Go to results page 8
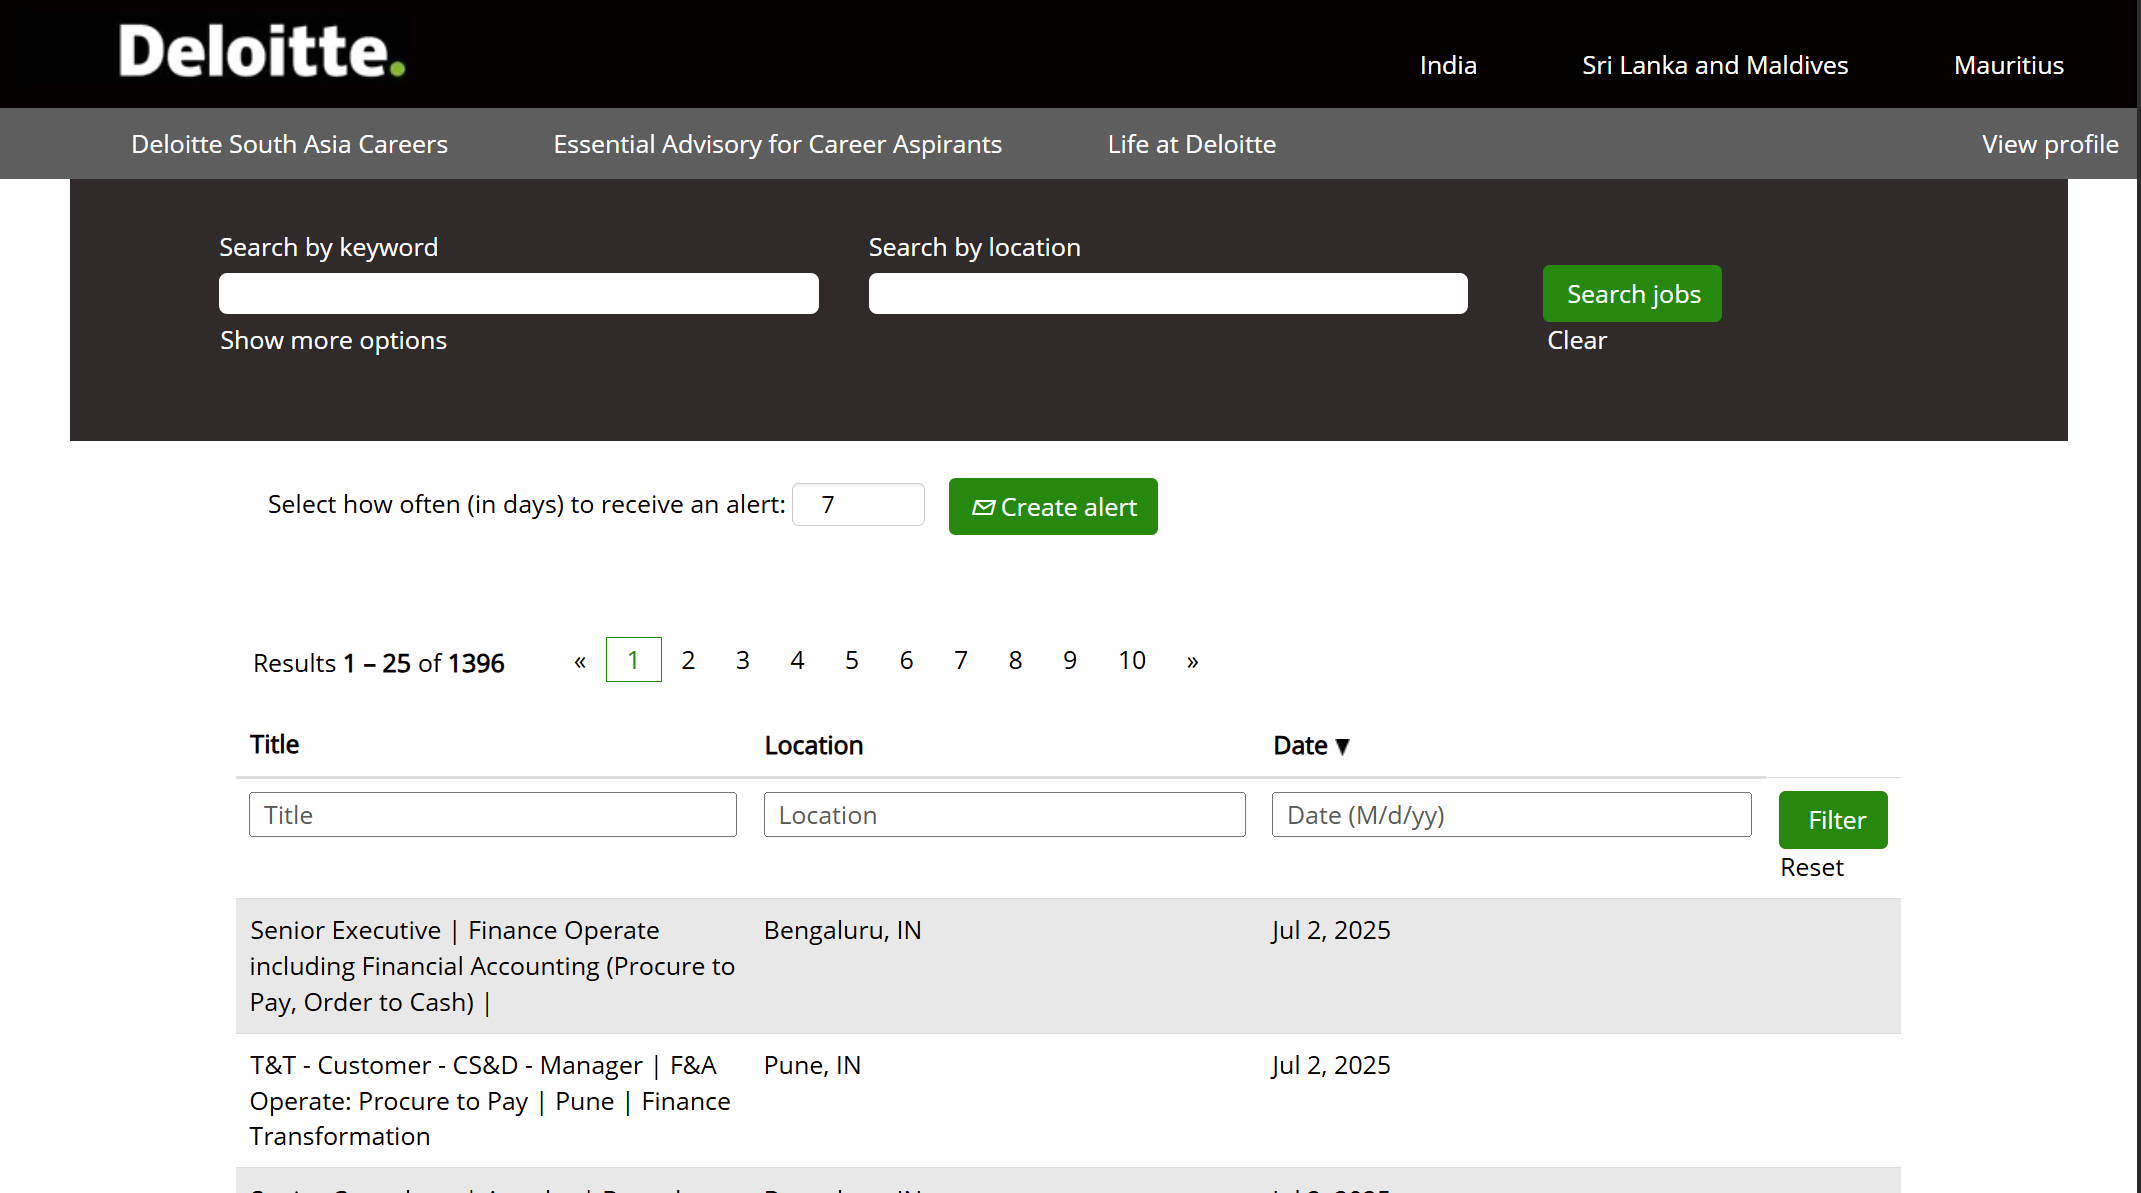The image size is (2141, 1193). [x=1015, y=660]
